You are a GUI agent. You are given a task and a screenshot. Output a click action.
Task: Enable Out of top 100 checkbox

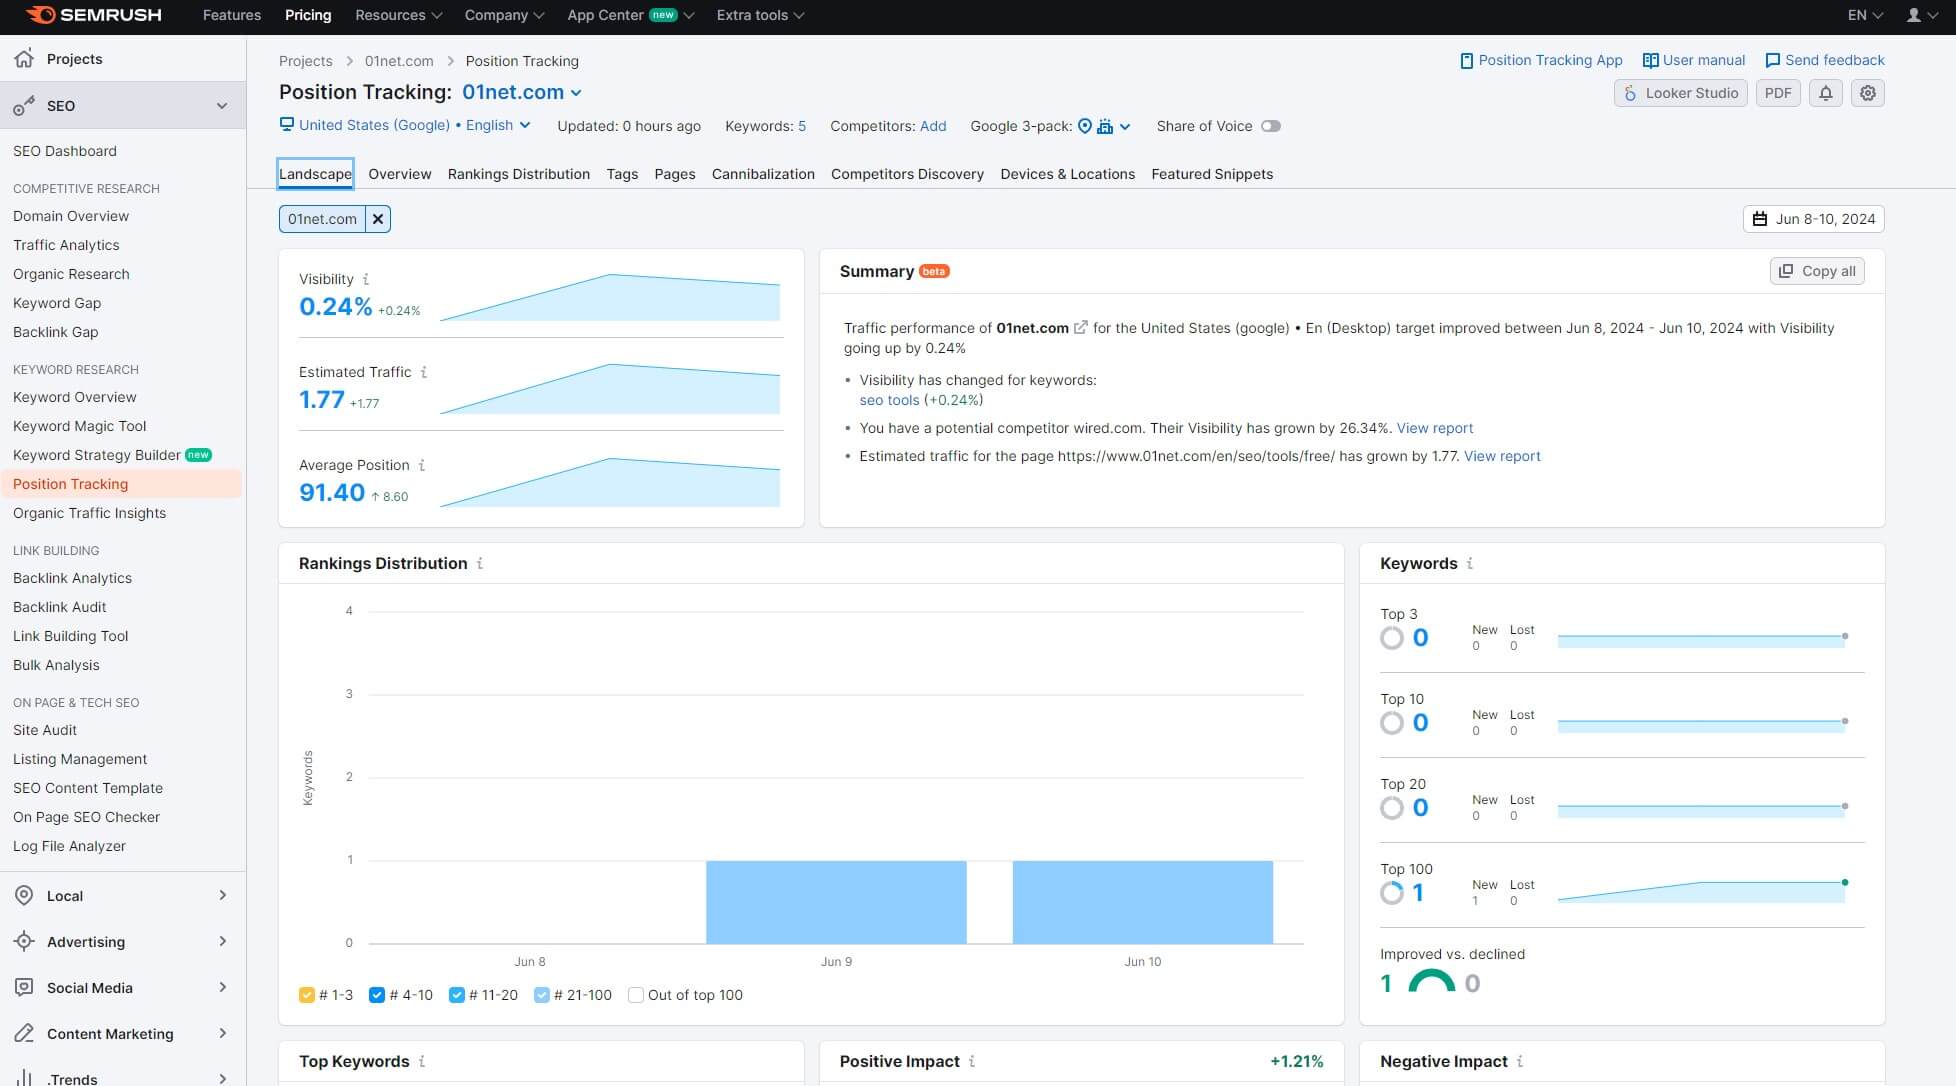[635, 995]
